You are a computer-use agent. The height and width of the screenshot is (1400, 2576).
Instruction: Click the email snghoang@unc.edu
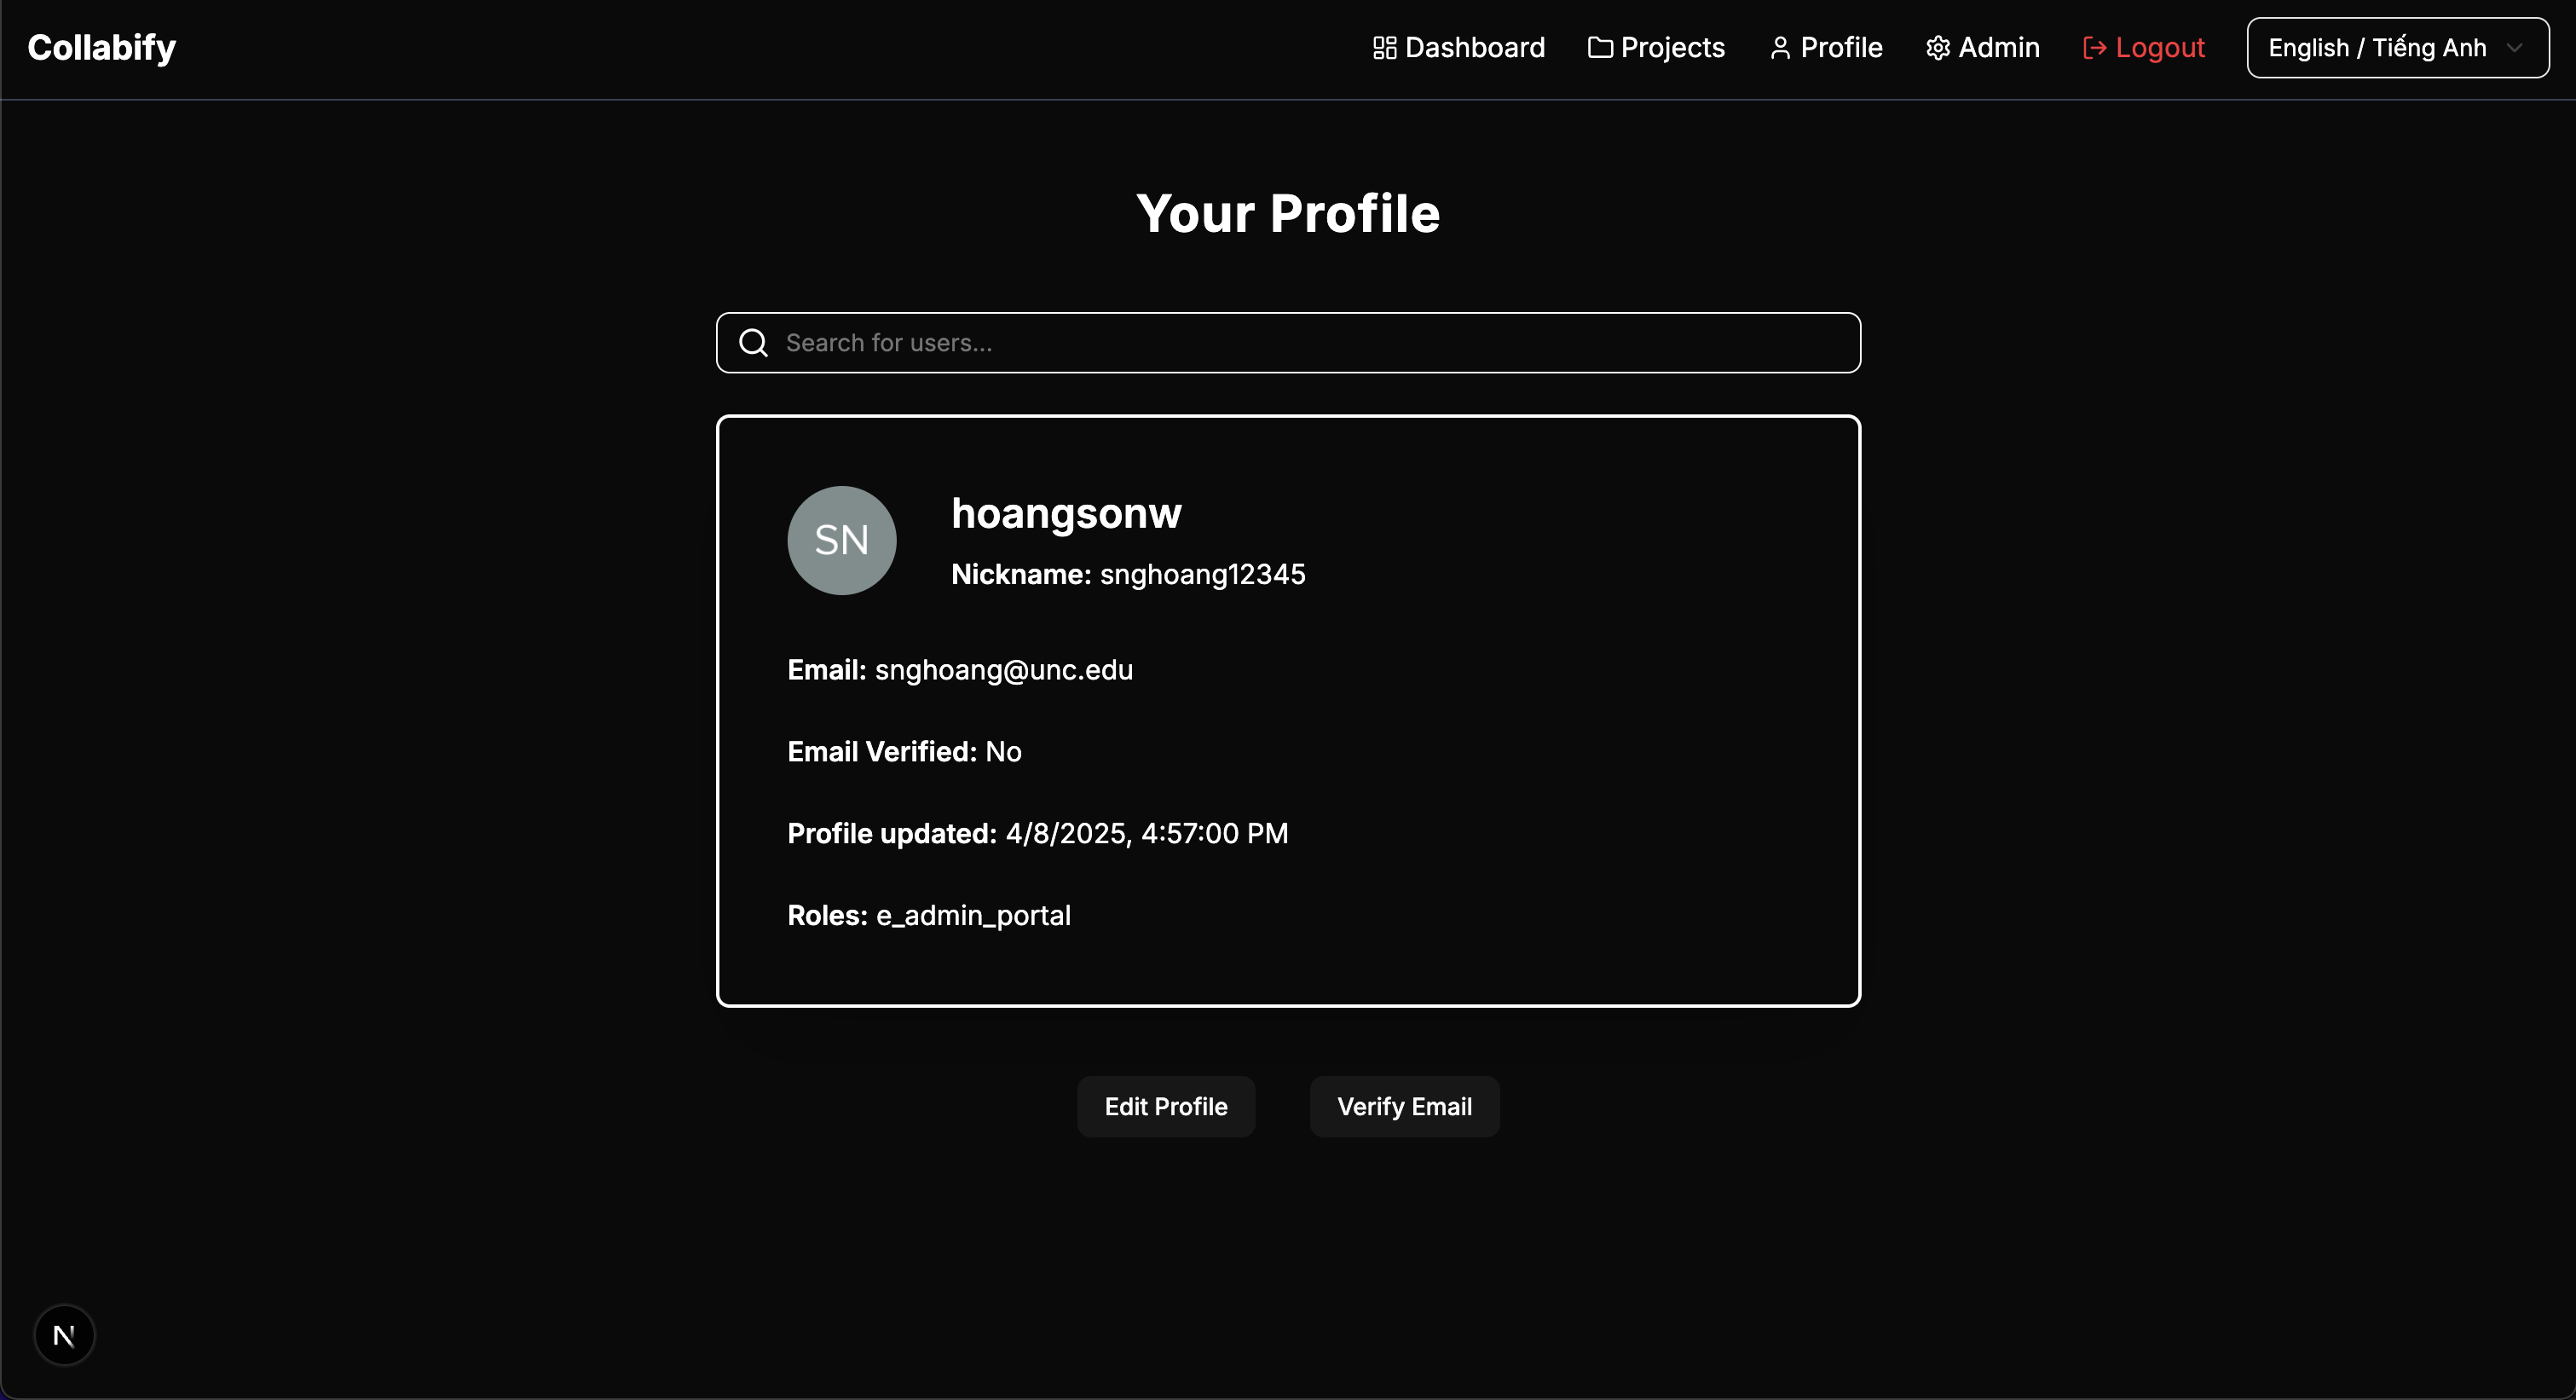coord(1004,670)
